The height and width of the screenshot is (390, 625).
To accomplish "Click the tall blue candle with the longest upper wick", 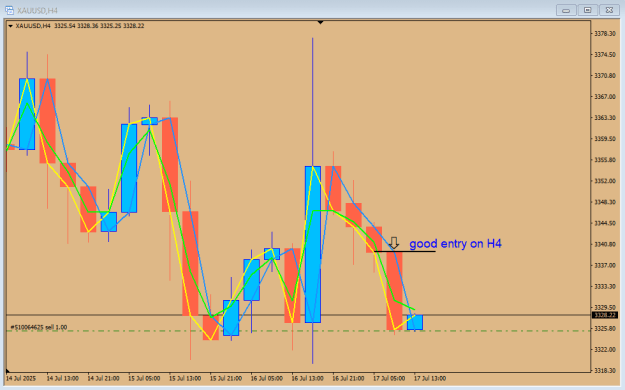I will [313, 244].
